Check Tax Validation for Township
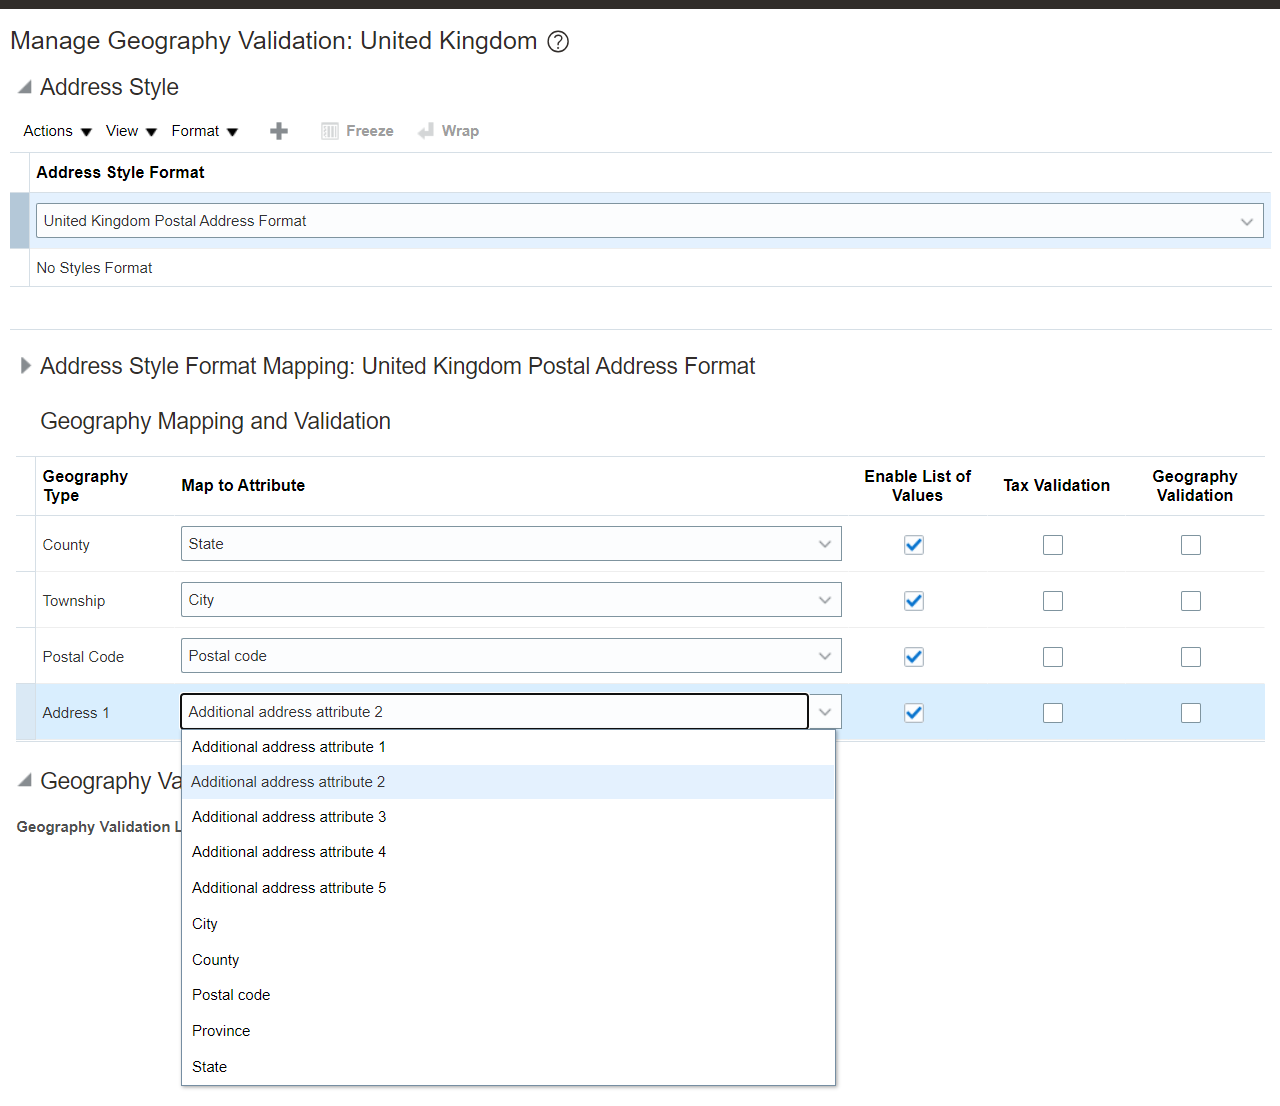 point(1053,601)
